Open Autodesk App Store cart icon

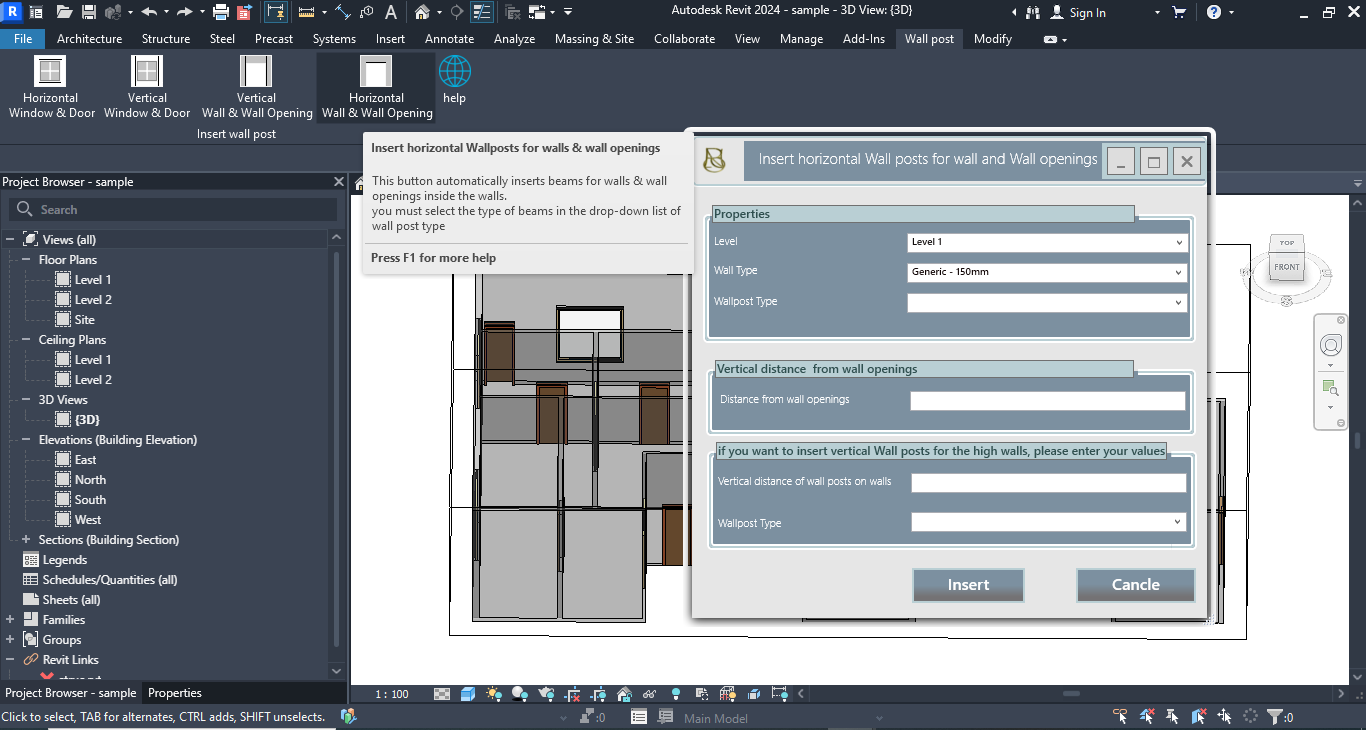click(x=1179, y=12)
